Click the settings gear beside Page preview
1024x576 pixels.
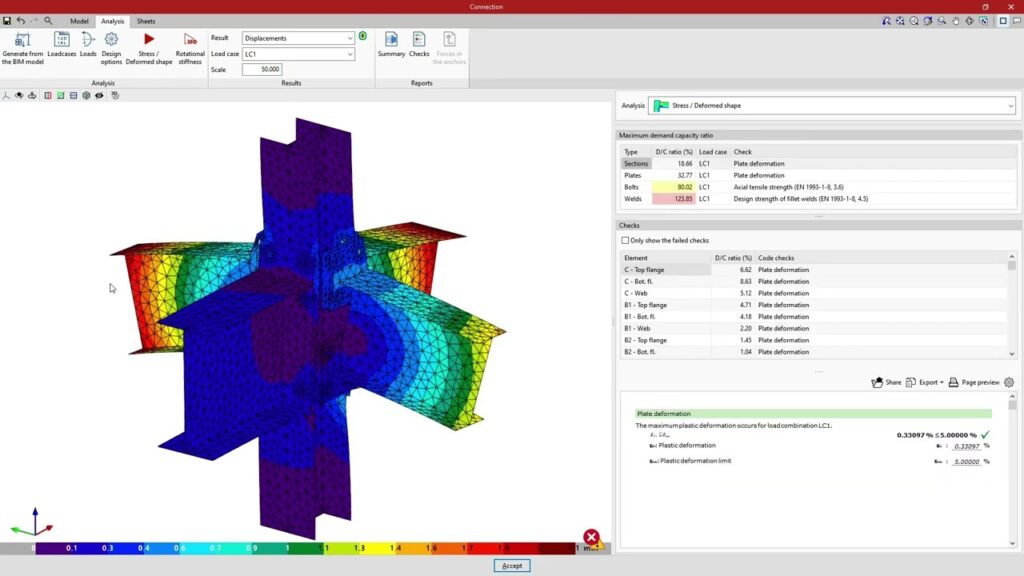coord(1008,382)
